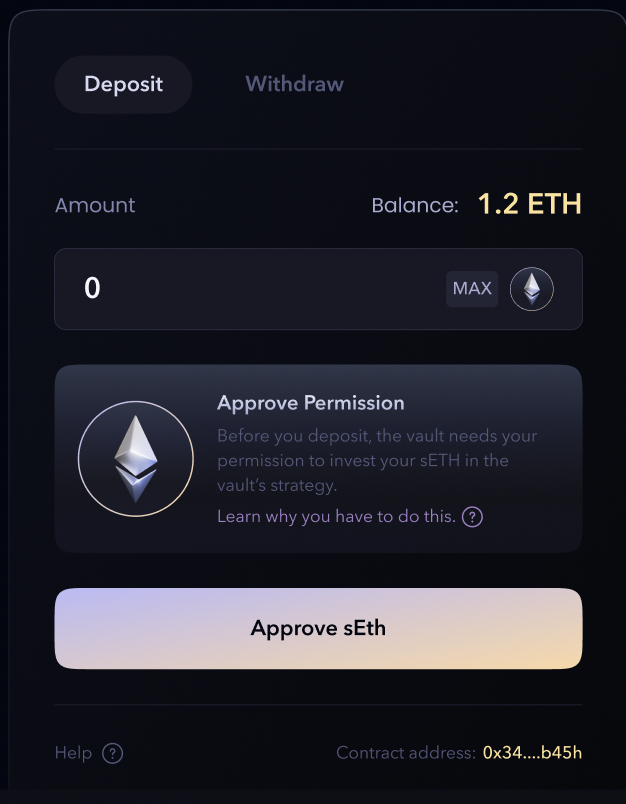Switch to the Deposit tab
The width and height of the screenshot is (626, 804).
[123, 84]
